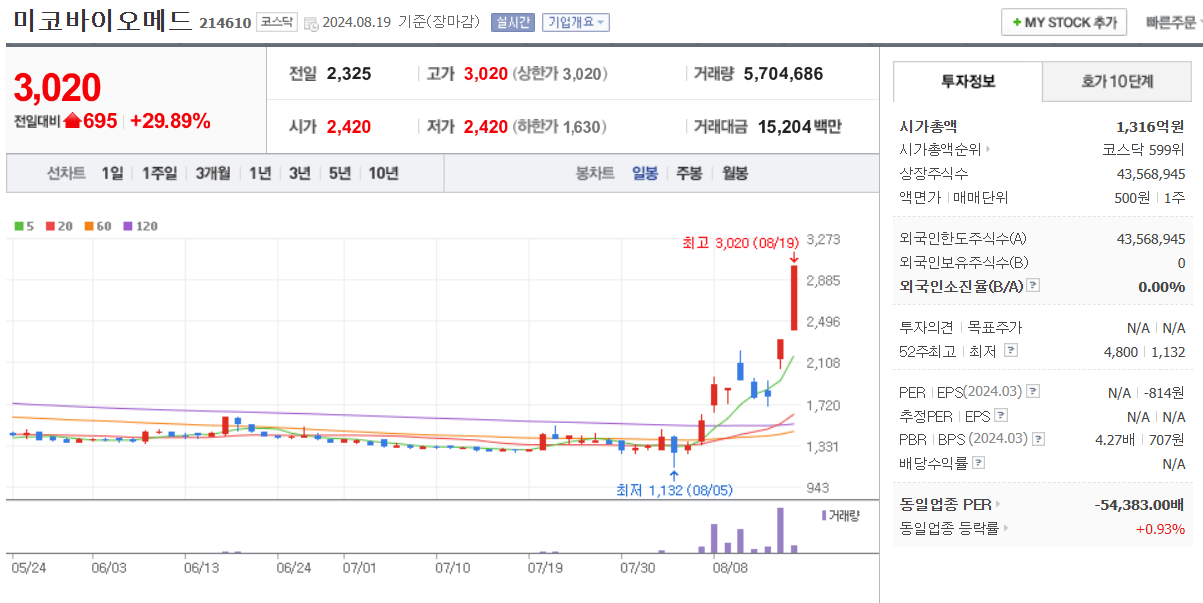Click red 20-day moving average legend swatch

tap(49, 226)
